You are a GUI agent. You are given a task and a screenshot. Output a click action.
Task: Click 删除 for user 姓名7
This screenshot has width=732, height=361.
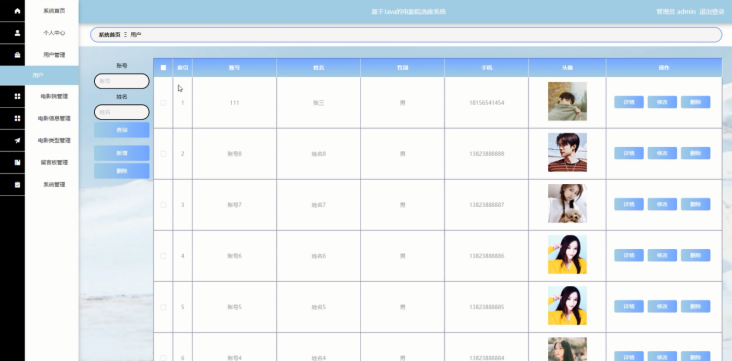click(x=696, y=204)
